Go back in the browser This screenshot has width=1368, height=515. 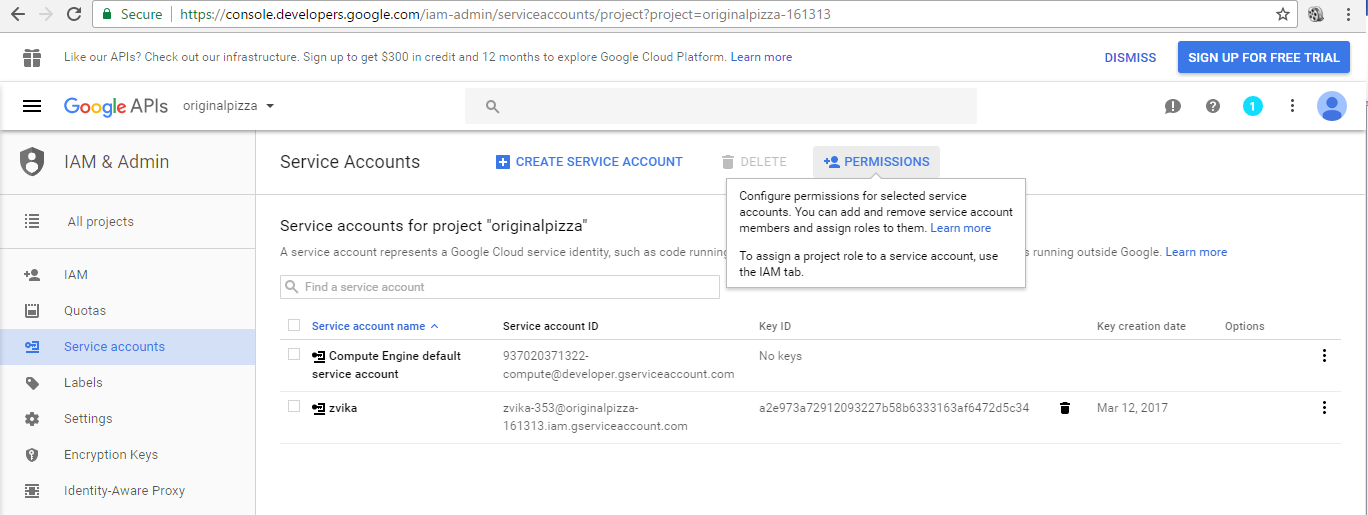pos(18,14)
